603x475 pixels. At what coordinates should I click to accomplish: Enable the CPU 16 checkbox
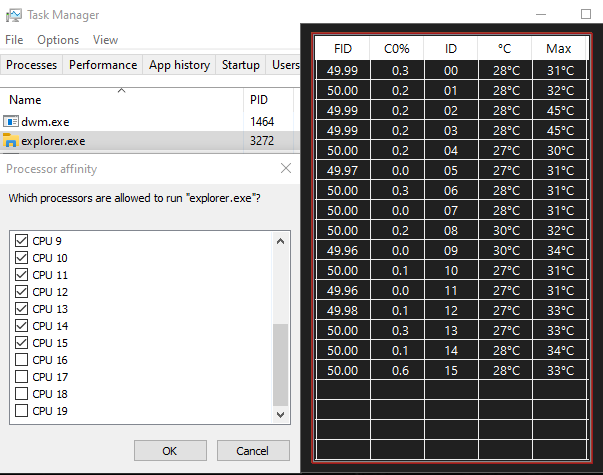(x=22, y=360)
